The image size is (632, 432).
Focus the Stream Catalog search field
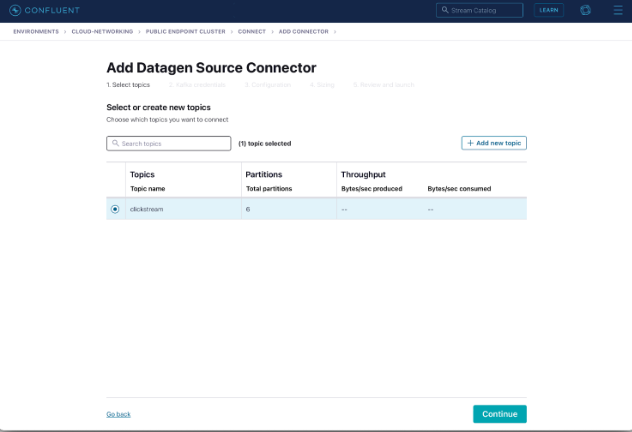coord(480,10)
